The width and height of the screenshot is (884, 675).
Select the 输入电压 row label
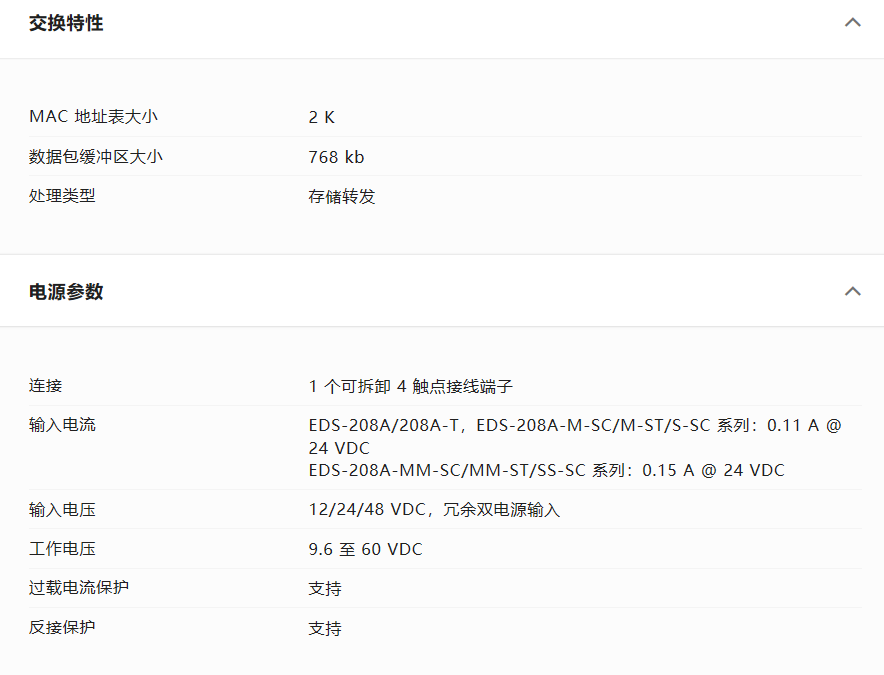tap(62, 509)
